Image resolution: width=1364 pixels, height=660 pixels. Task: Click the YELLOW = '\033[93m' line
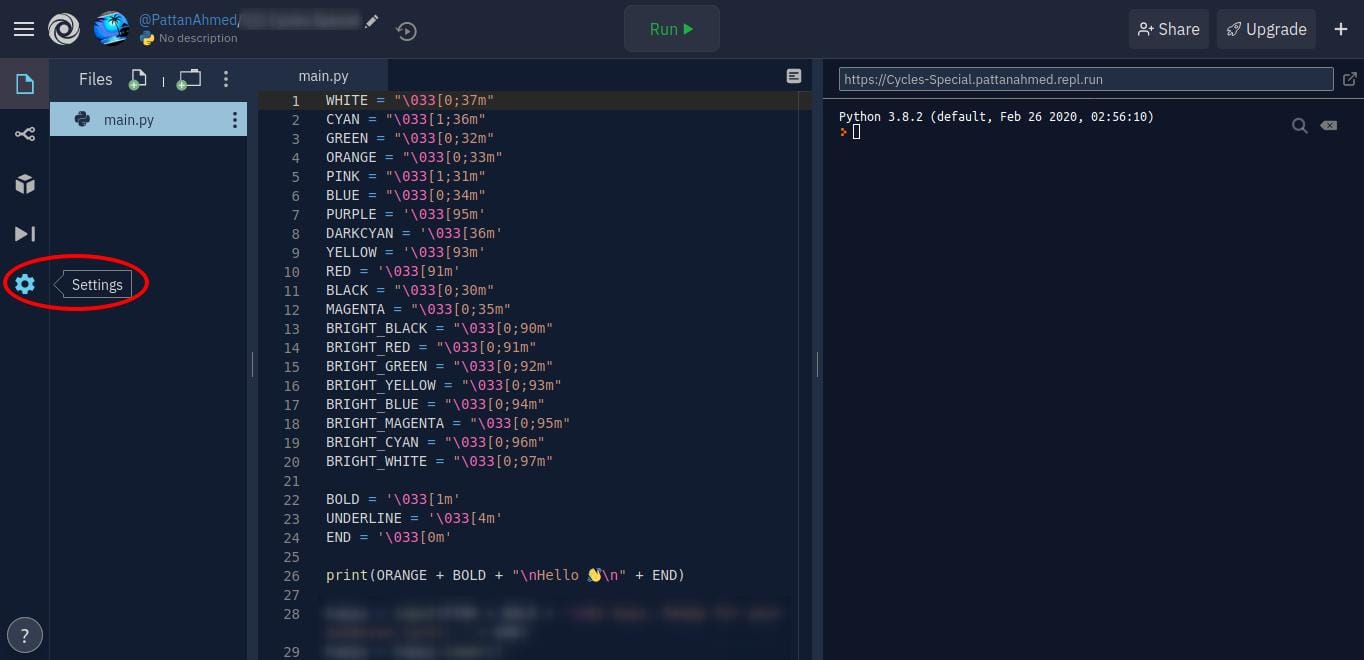coord(406,253)
